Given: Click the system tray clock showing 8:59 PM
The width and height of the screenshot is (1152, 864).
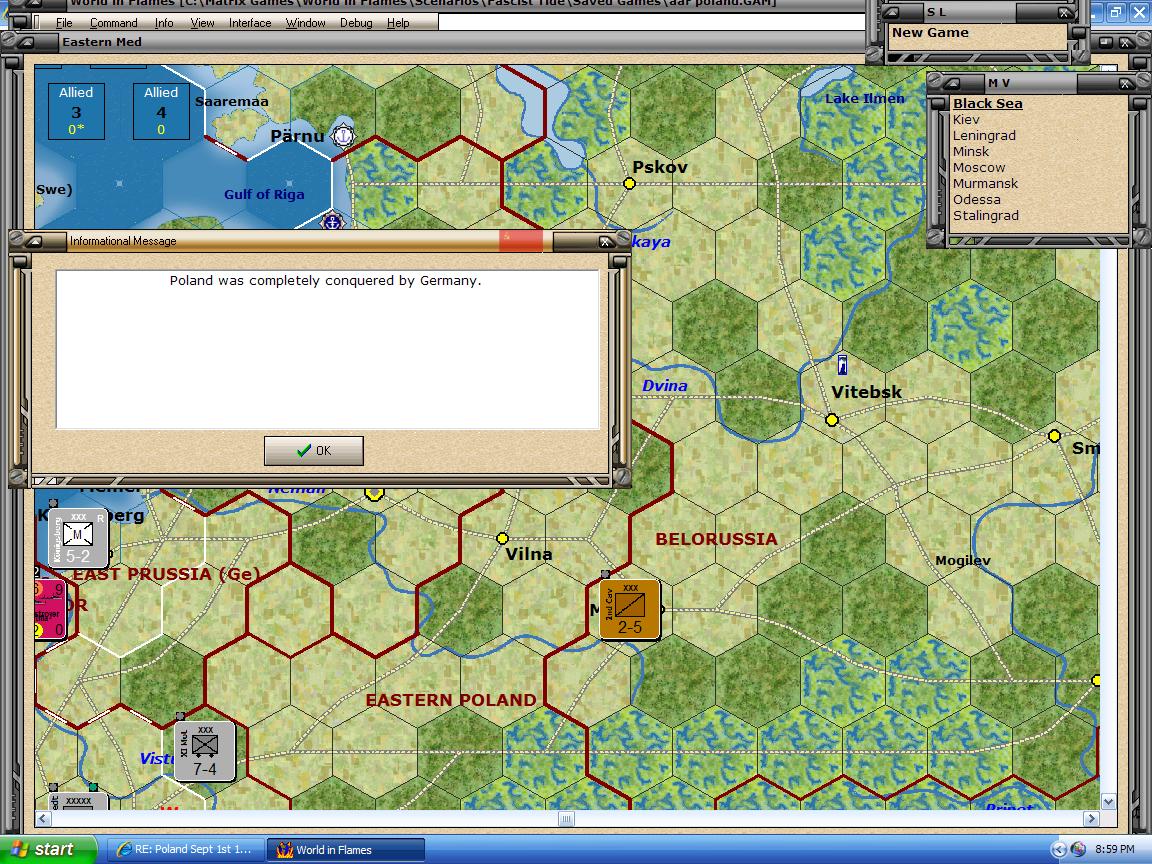Looking at the screenshot, I should (x=1115, y=849).
